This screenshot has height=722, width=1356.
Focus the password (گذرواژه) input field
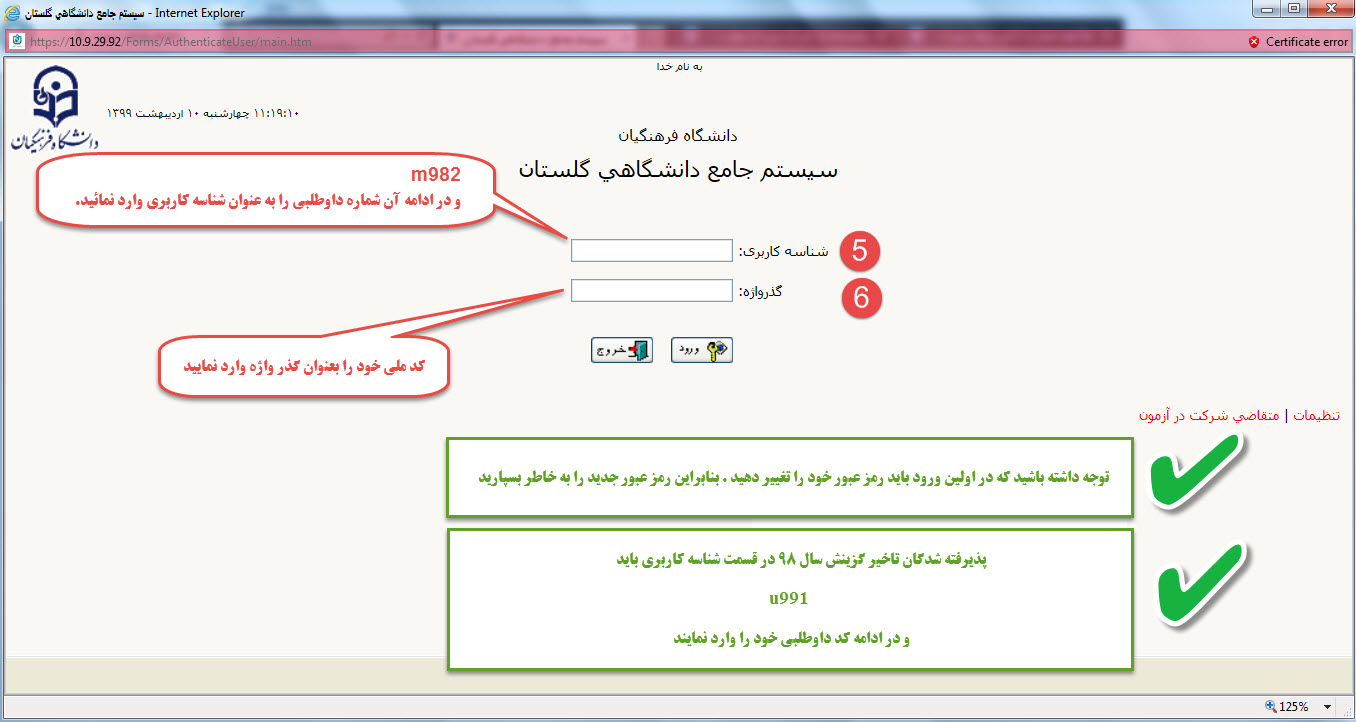pos(651,291)
